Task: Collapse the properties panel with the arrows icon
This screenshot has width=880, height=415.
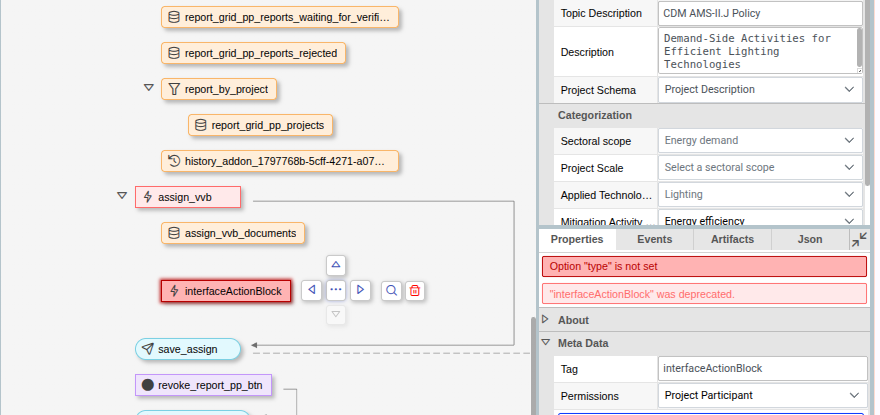Action: tap(859, 240)
